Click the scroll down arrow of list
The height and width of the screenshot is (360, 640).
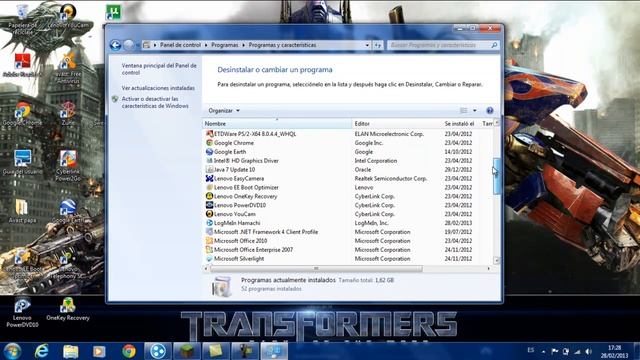496,260
